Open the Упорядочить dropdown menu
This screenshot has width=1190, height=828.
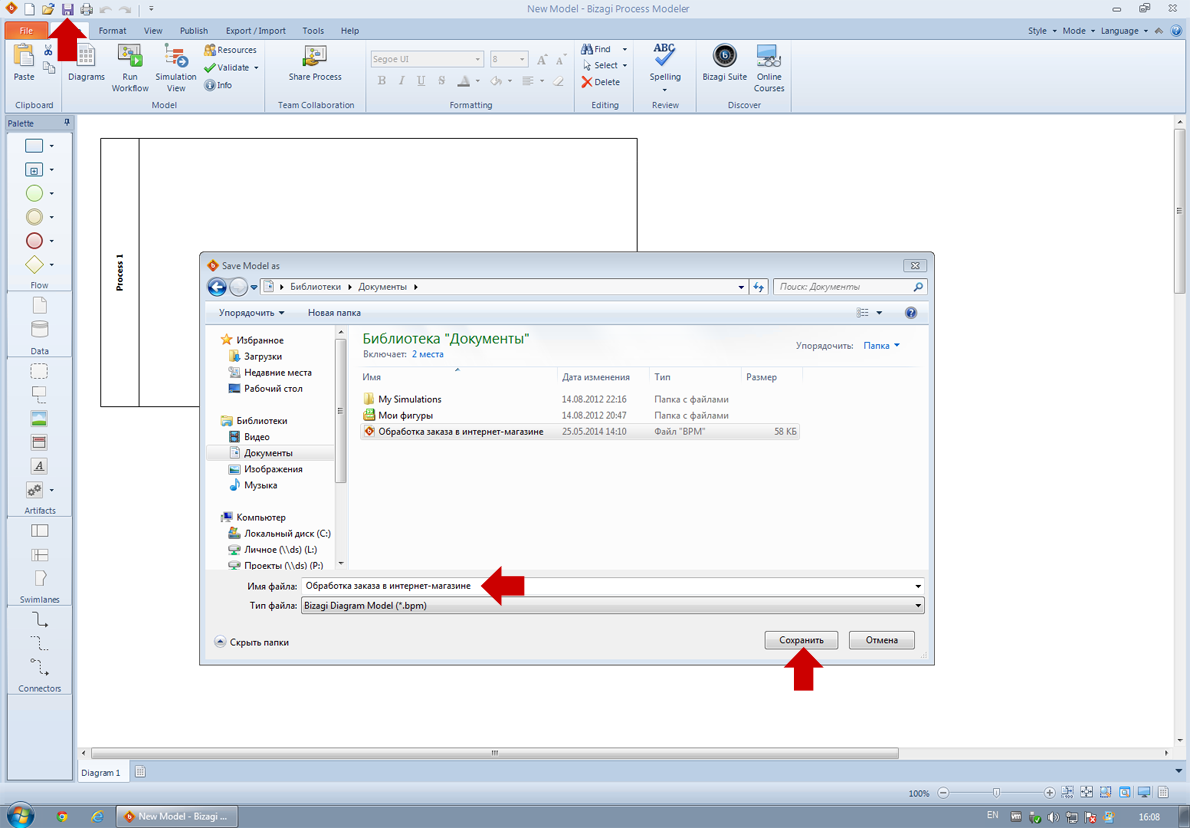(x=251, y=313)
